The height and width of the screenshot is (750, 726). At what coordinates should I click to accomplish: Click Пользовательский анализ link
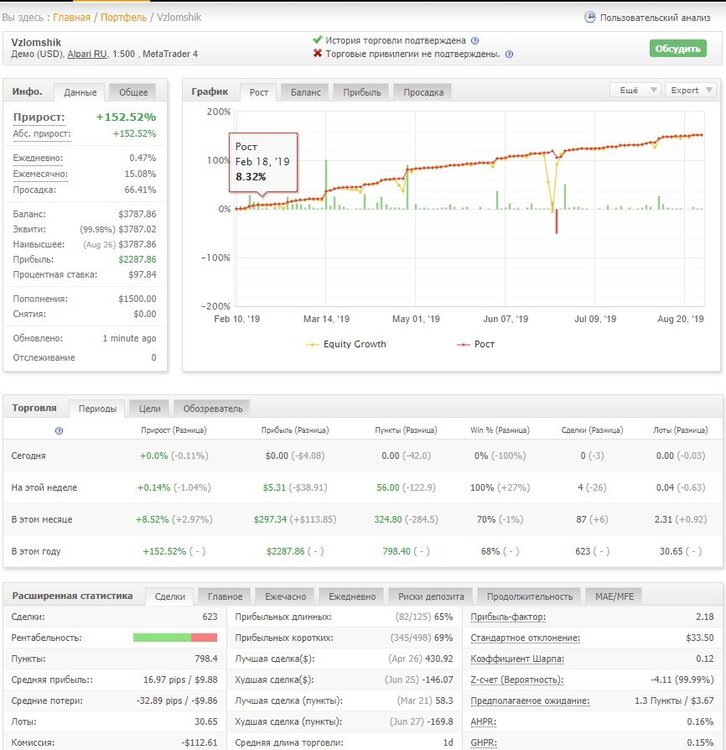(x=655, y=18)
